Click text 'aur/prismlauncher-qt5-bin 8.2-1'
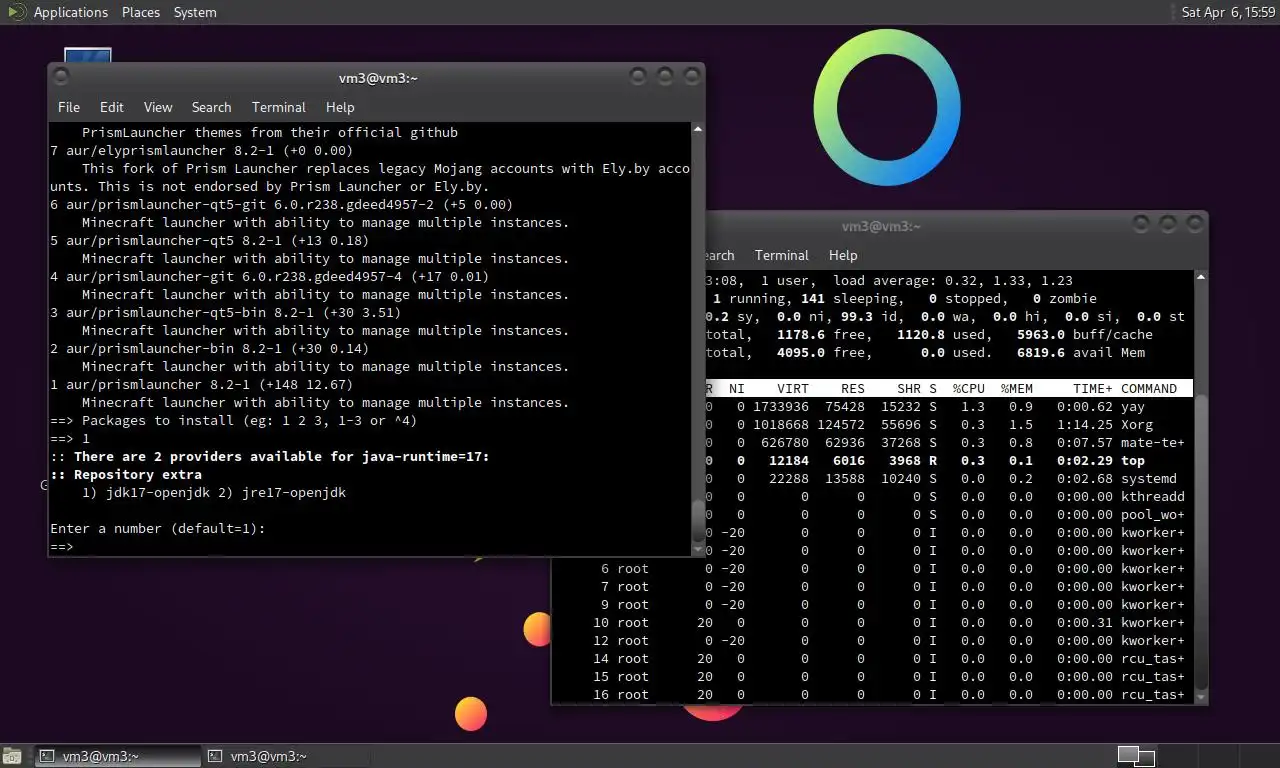The width and height of the screenshot is (1280, 768). tap(189, 312)
